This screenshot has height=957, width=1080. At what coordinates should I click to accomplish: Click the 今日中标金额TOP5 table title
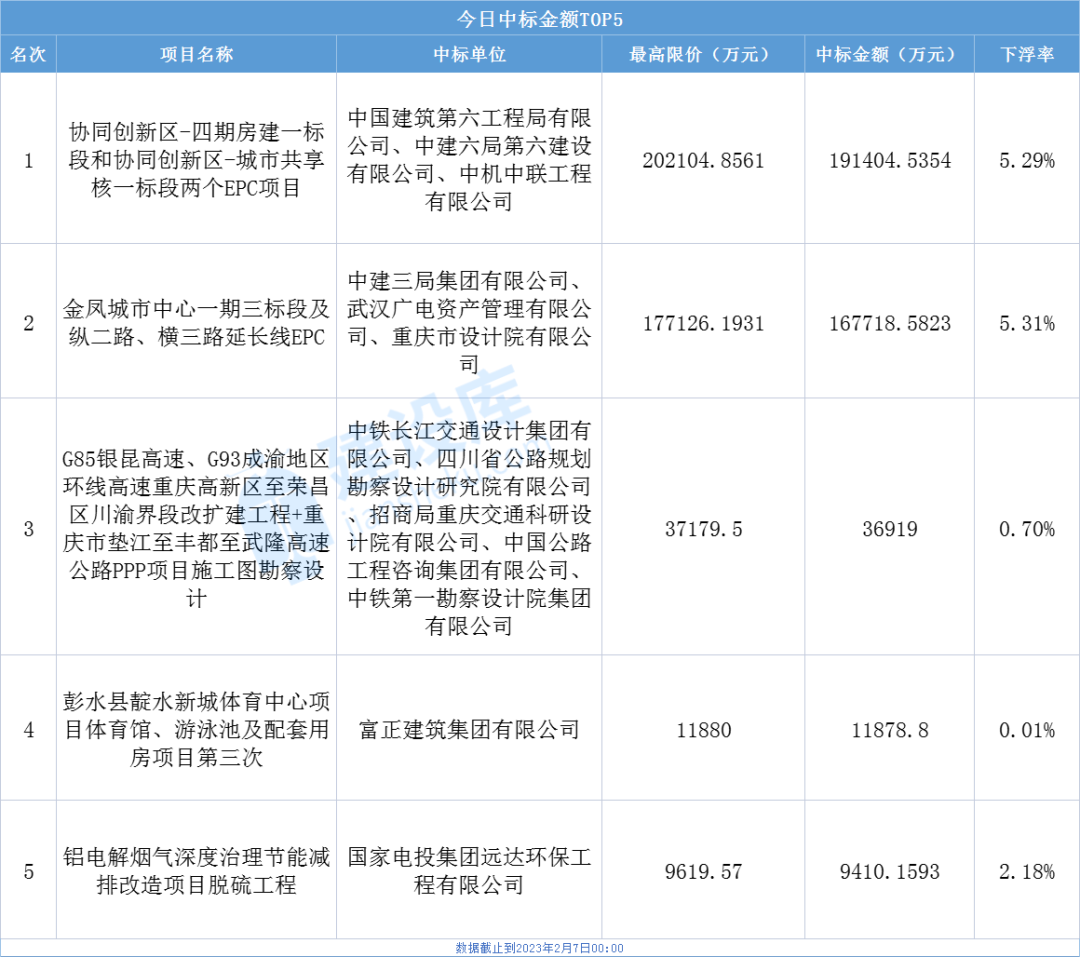click(x=539, y=19)
